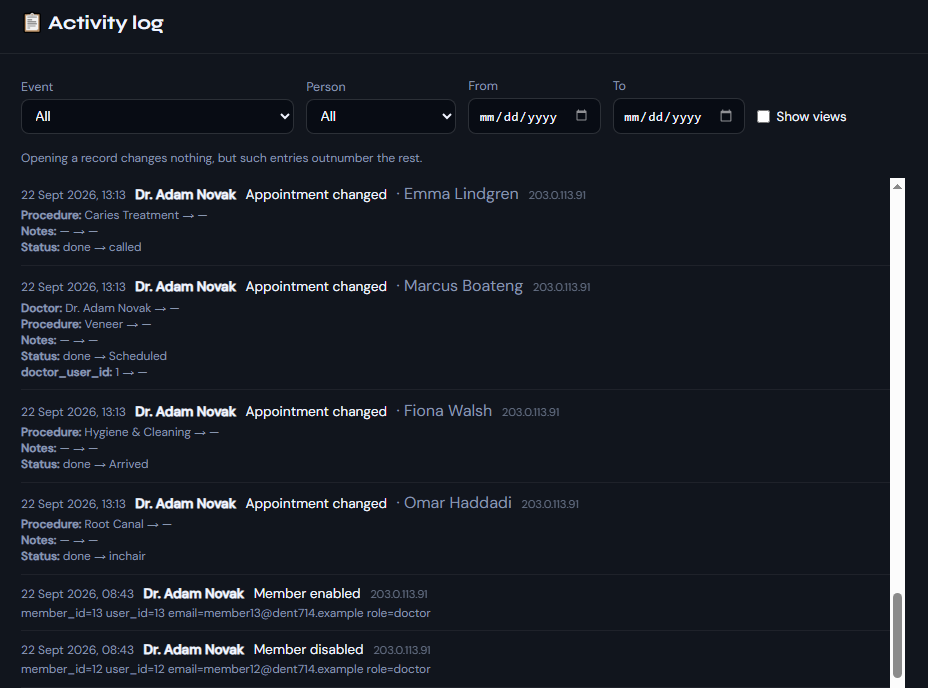Click timestamp of the Member enabled entry
Image resolution: width=928 pixels, height=688 pixels.
tap(78, 594)
